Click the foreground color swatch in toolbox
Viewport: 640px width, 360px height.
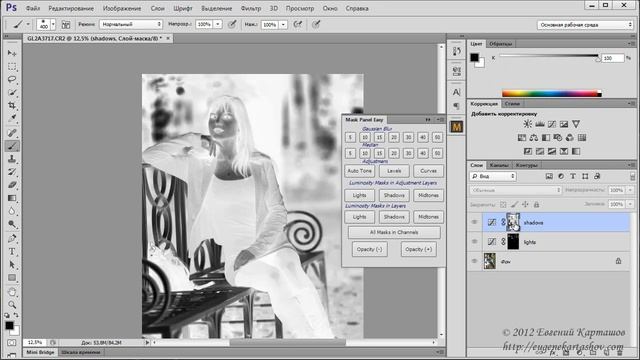[x=9, y=325]
